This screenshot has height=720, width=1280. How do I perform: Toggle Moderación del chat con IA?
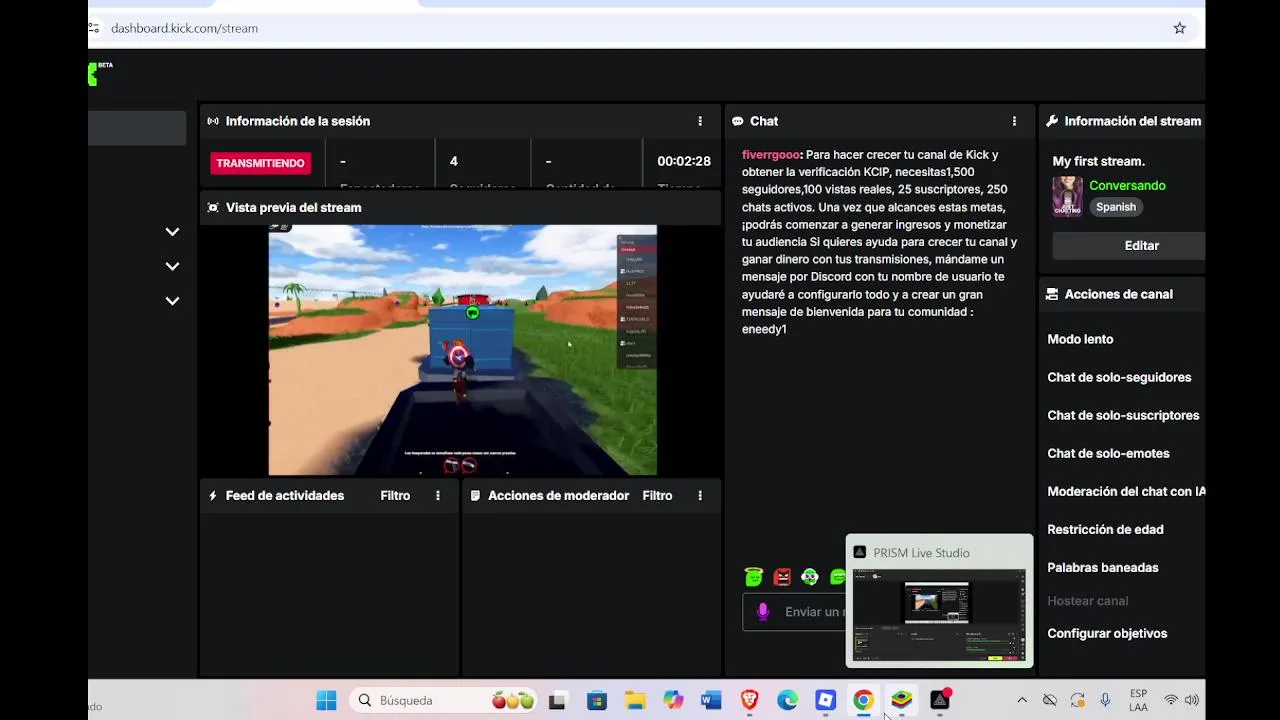(x=1126, y=491)
